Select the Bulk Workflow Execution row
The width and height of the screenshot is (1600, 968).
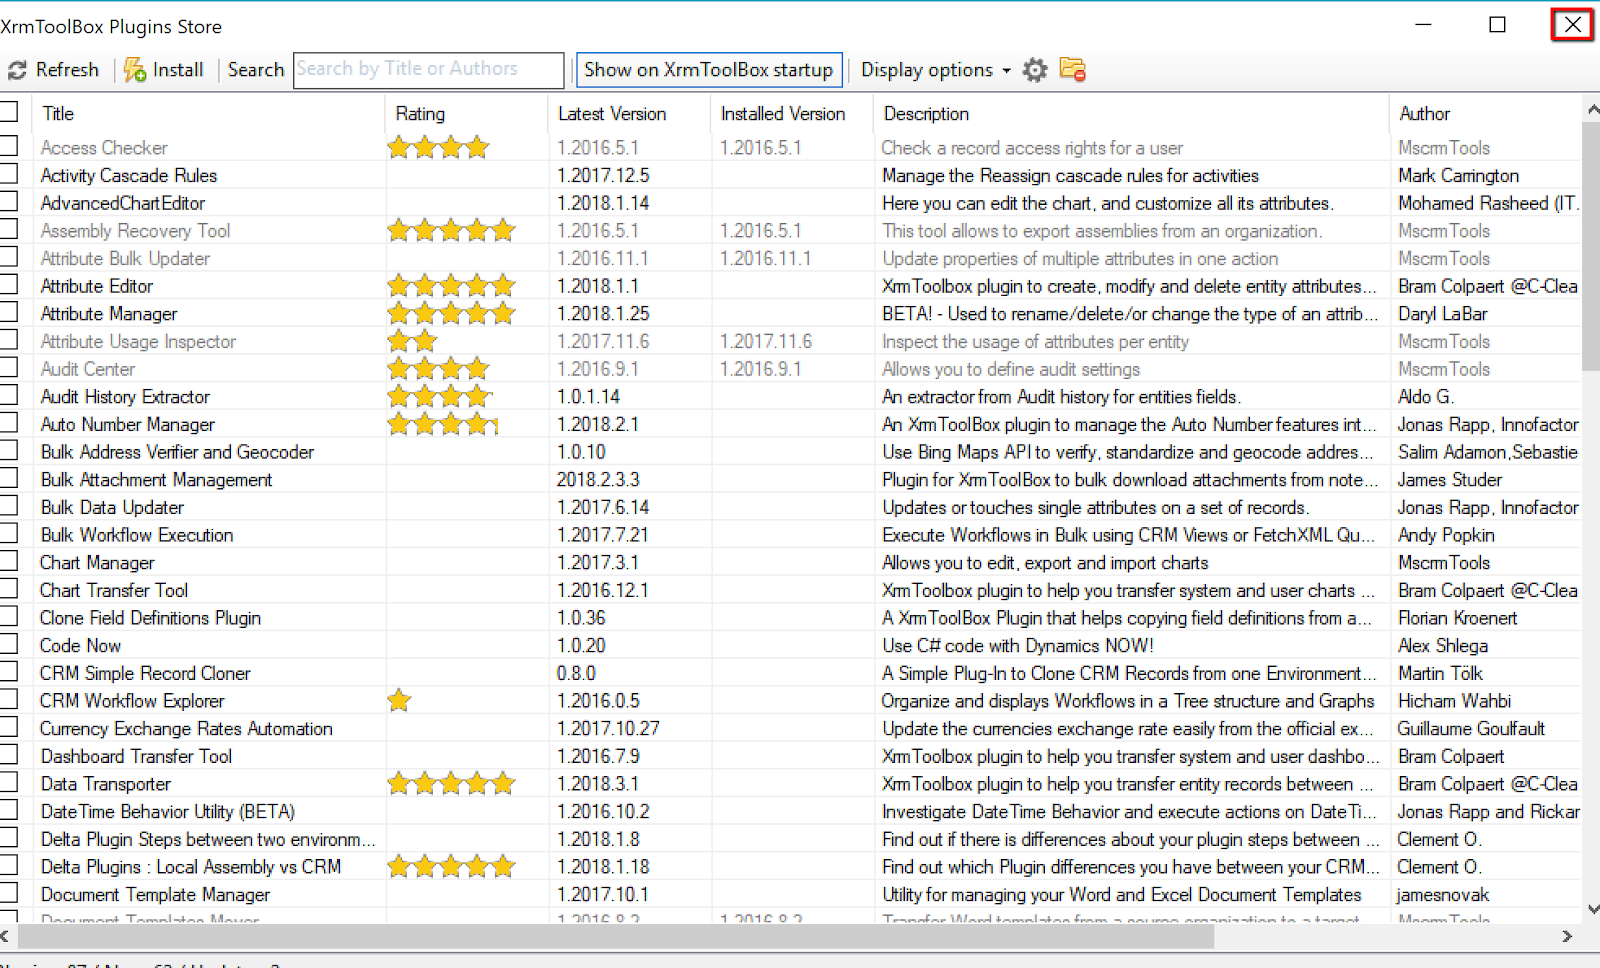tap(790, 535)
